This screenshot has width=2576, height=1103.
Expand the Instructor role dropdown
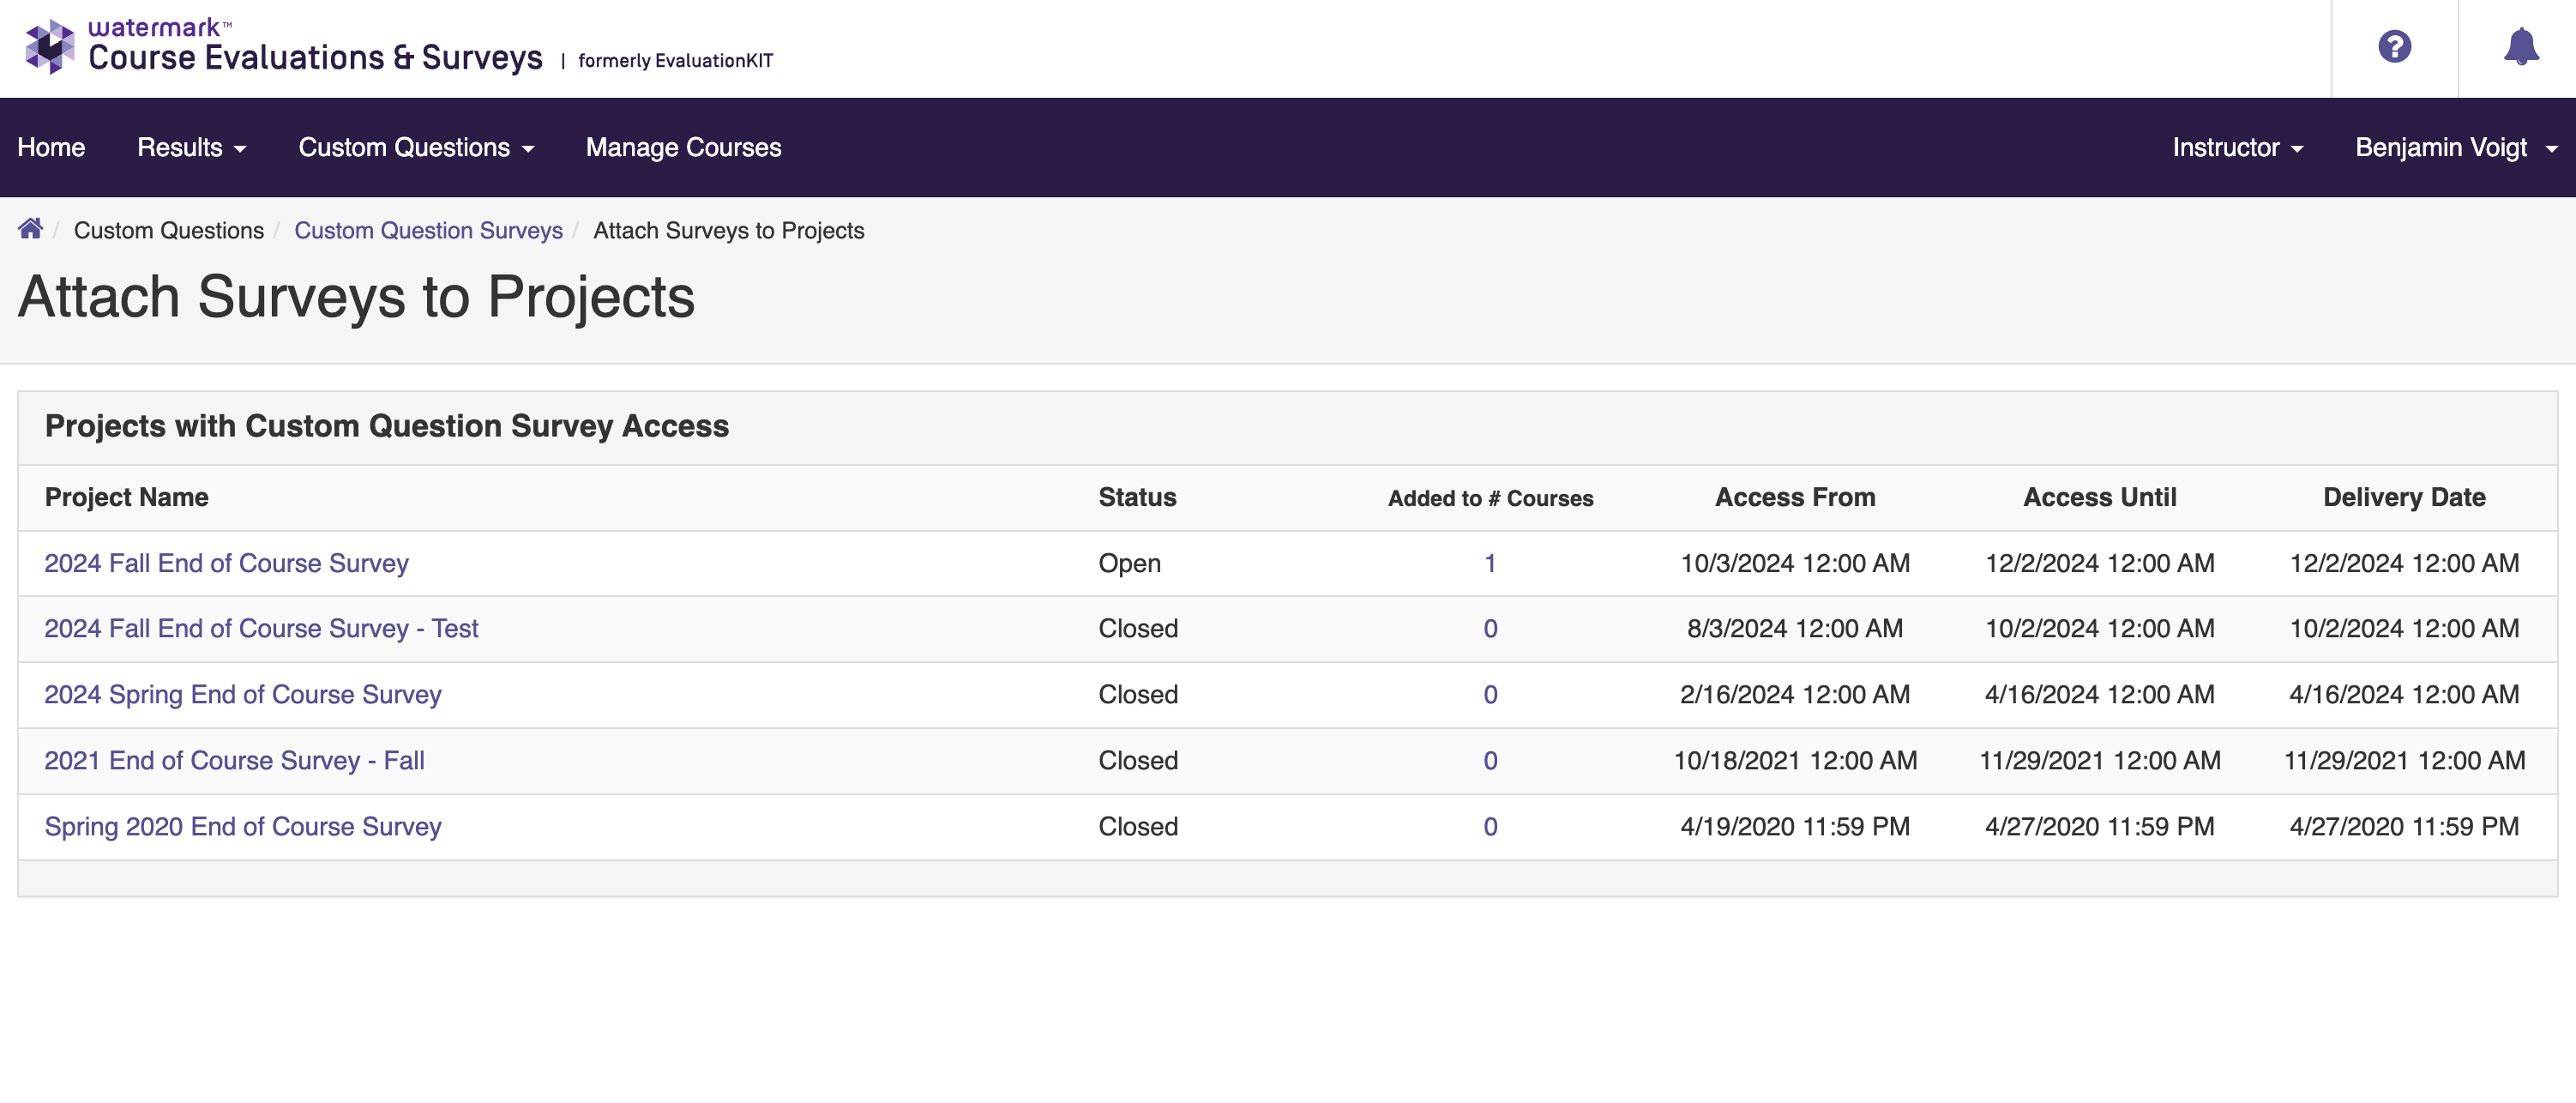pyautogui.click(x=2237, y=148)
